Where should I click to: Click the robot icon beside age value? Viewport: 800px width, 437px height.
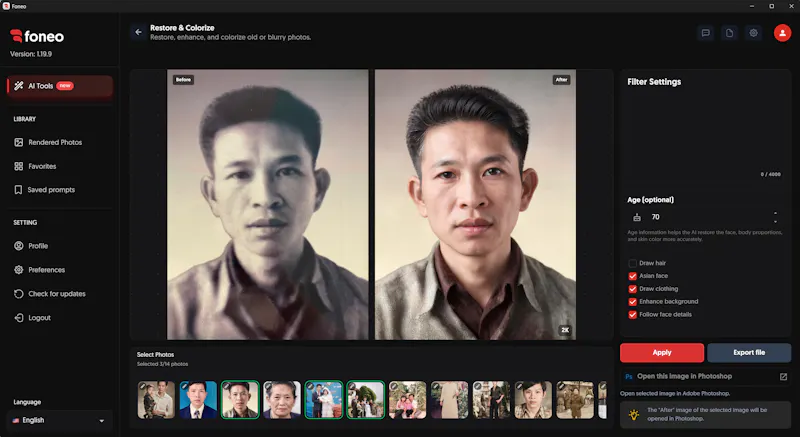click(637, 217)
